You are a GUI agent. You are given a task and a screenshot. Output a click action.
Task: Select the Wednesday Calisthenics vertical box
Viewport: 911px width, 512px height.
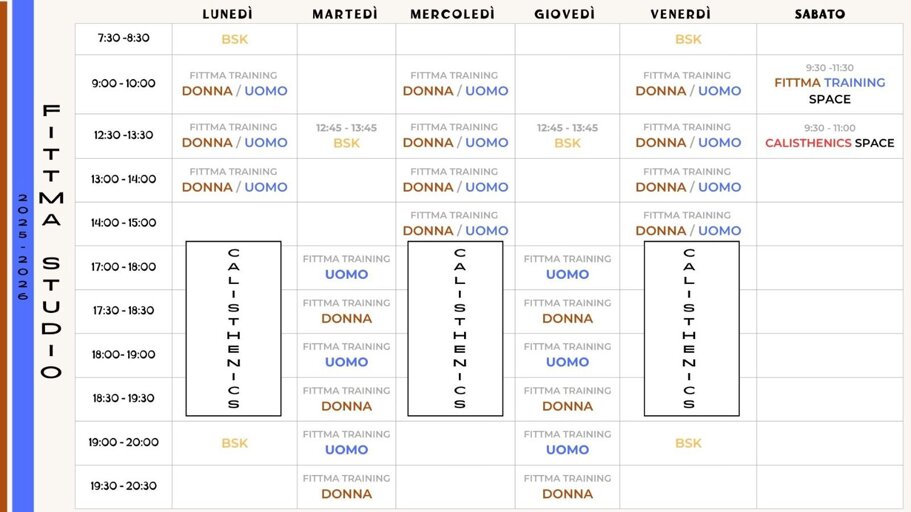[455, 328]
